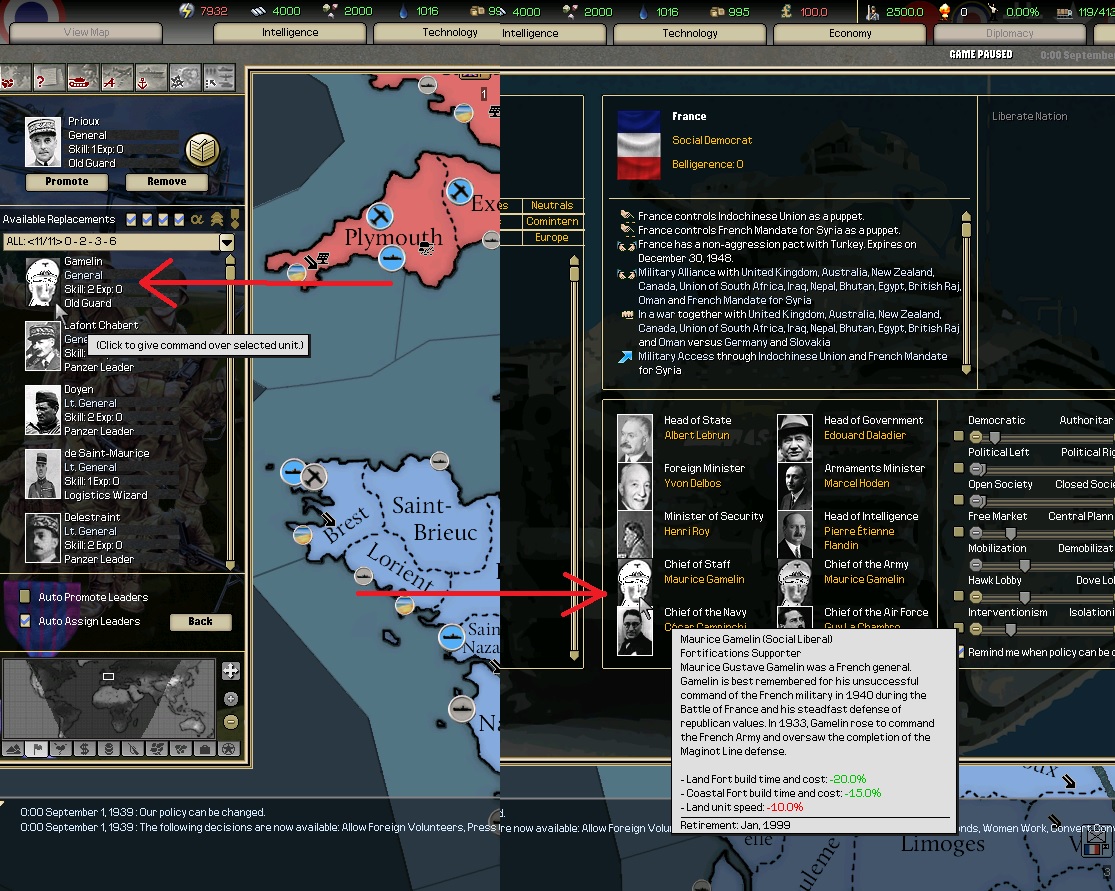
Task: Switch to the View Map tab
Action: [86, 32]
